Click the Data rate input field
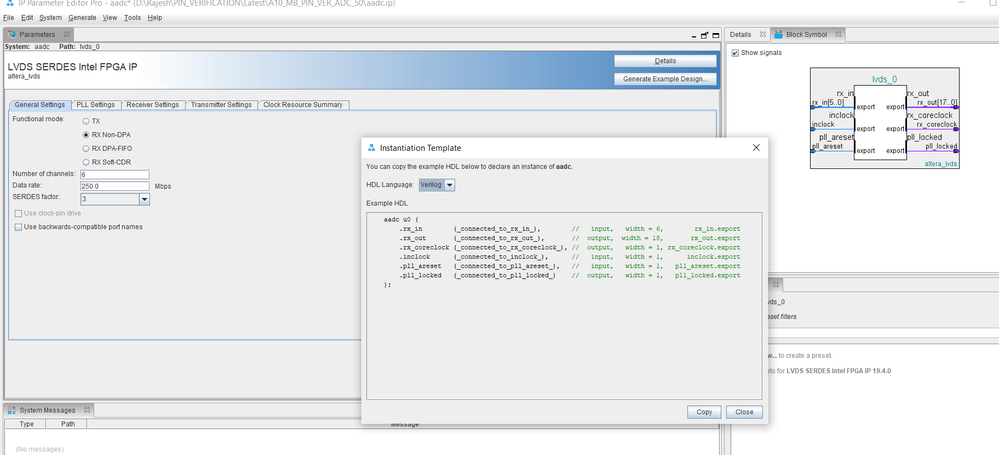This screenshot has width=999, height=455. 114,187
